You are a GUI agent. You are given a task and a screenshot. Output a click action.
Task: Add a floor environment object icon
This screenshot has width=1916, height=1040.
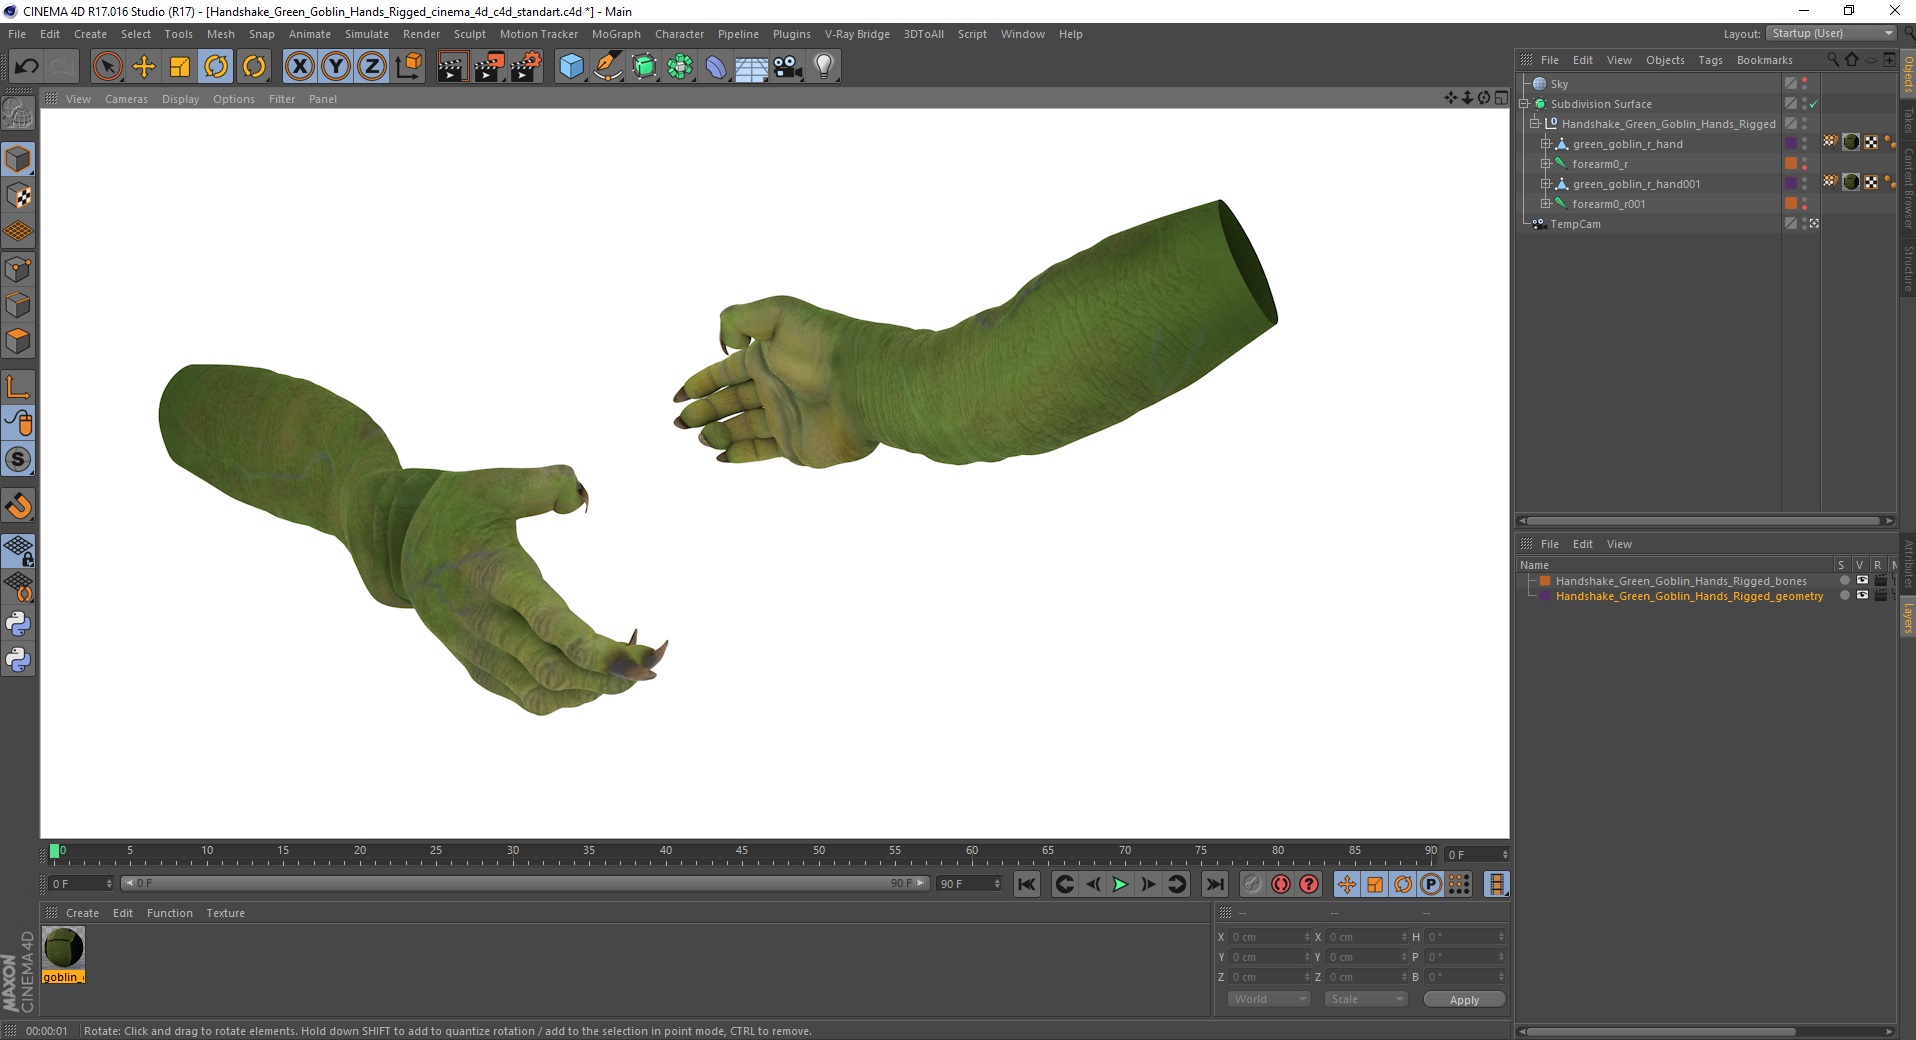pos(752,67)
